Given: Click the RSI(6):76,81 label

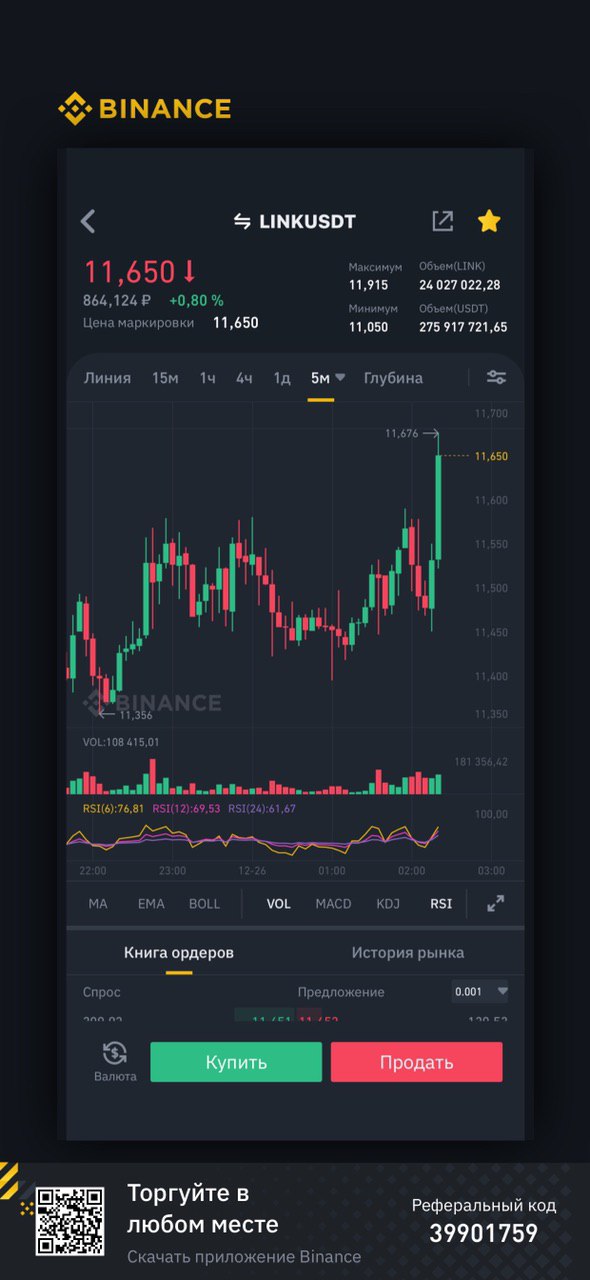Looking at the screenshot, I should pos(113,808).
